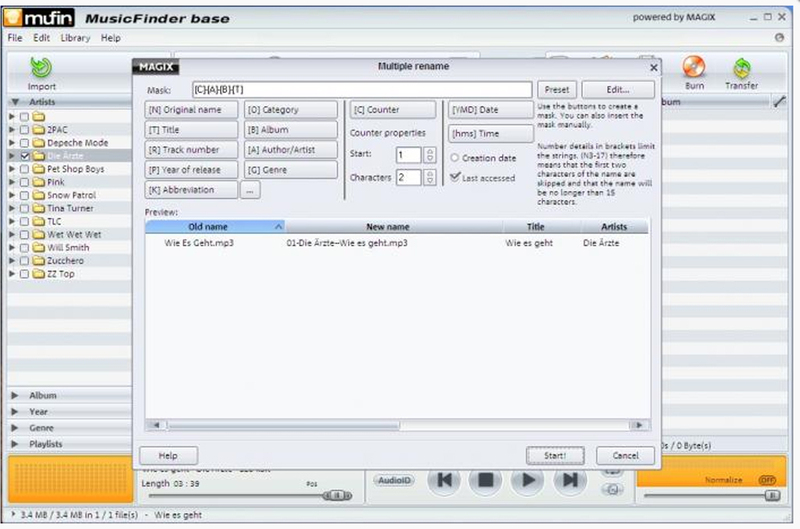Image resolution: width=800 pixels, height=529 pixels.
Task: Click the Characters spinner arrows
Action: click(430, 178)
